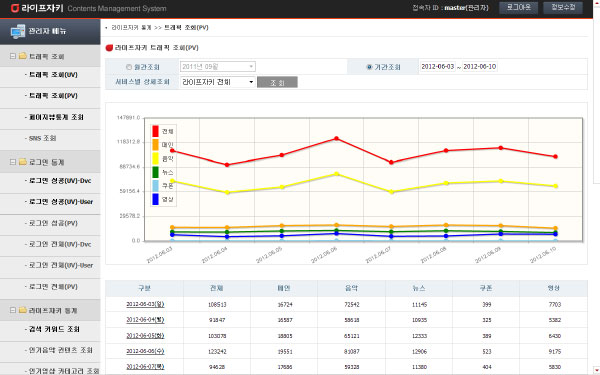Open the 2011년 09월 month dropdown

point(218,67)
